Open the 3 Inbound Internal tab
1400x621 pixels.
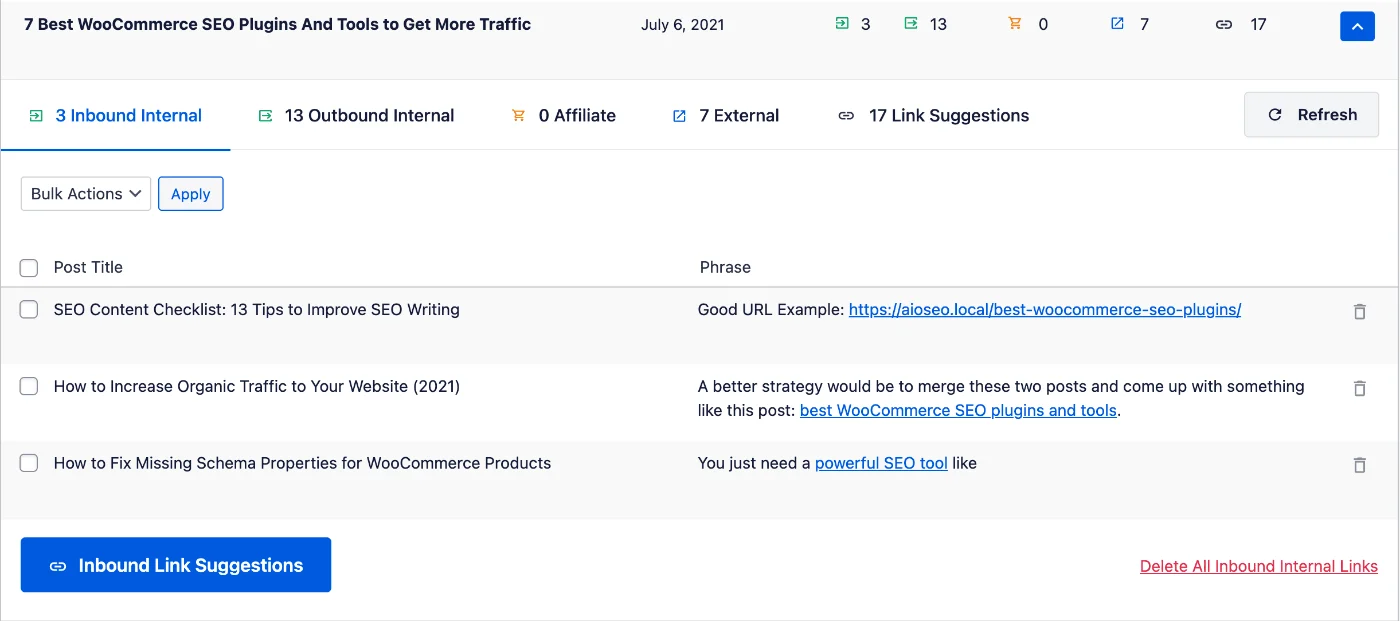(x=116, y=116)
